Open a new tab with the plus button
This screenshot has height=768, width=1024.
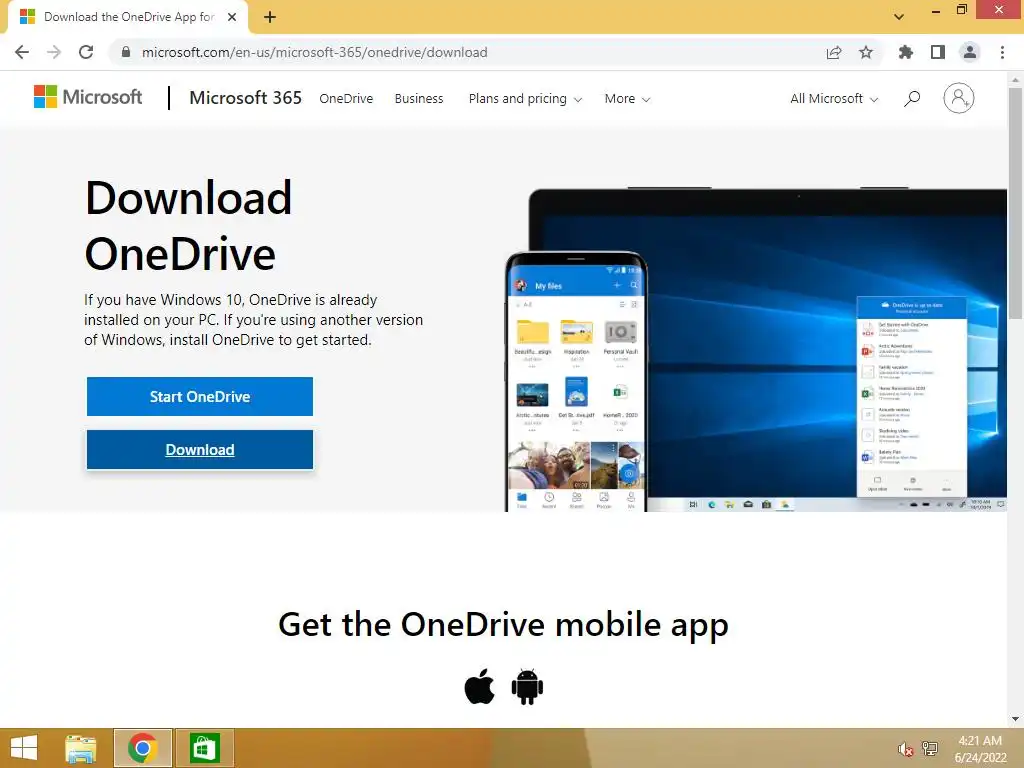click(270, 17)
